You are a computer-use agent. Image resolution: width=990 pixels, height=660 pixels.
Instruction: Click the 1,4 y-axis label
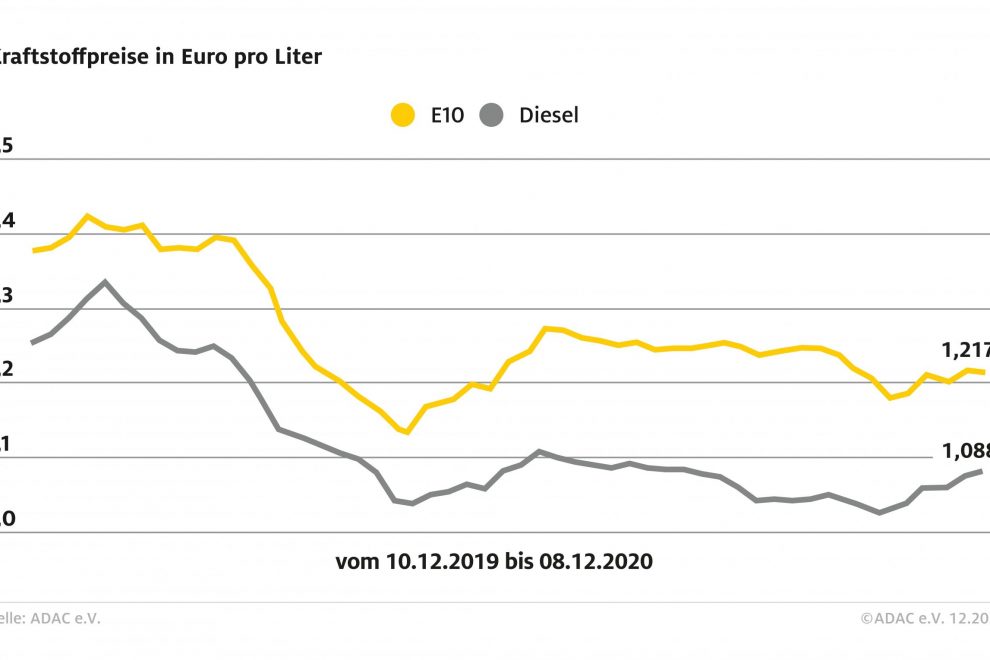coord(6,220)
